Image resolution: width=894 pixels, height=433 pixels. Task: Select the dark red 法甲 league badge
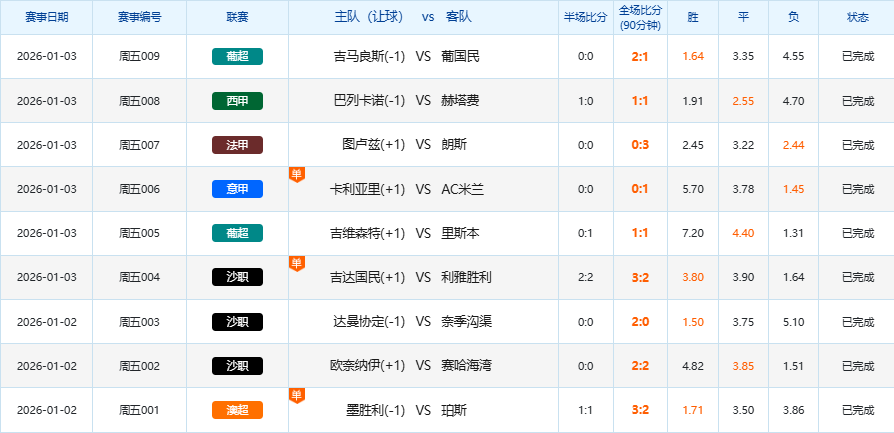[237, 145]
